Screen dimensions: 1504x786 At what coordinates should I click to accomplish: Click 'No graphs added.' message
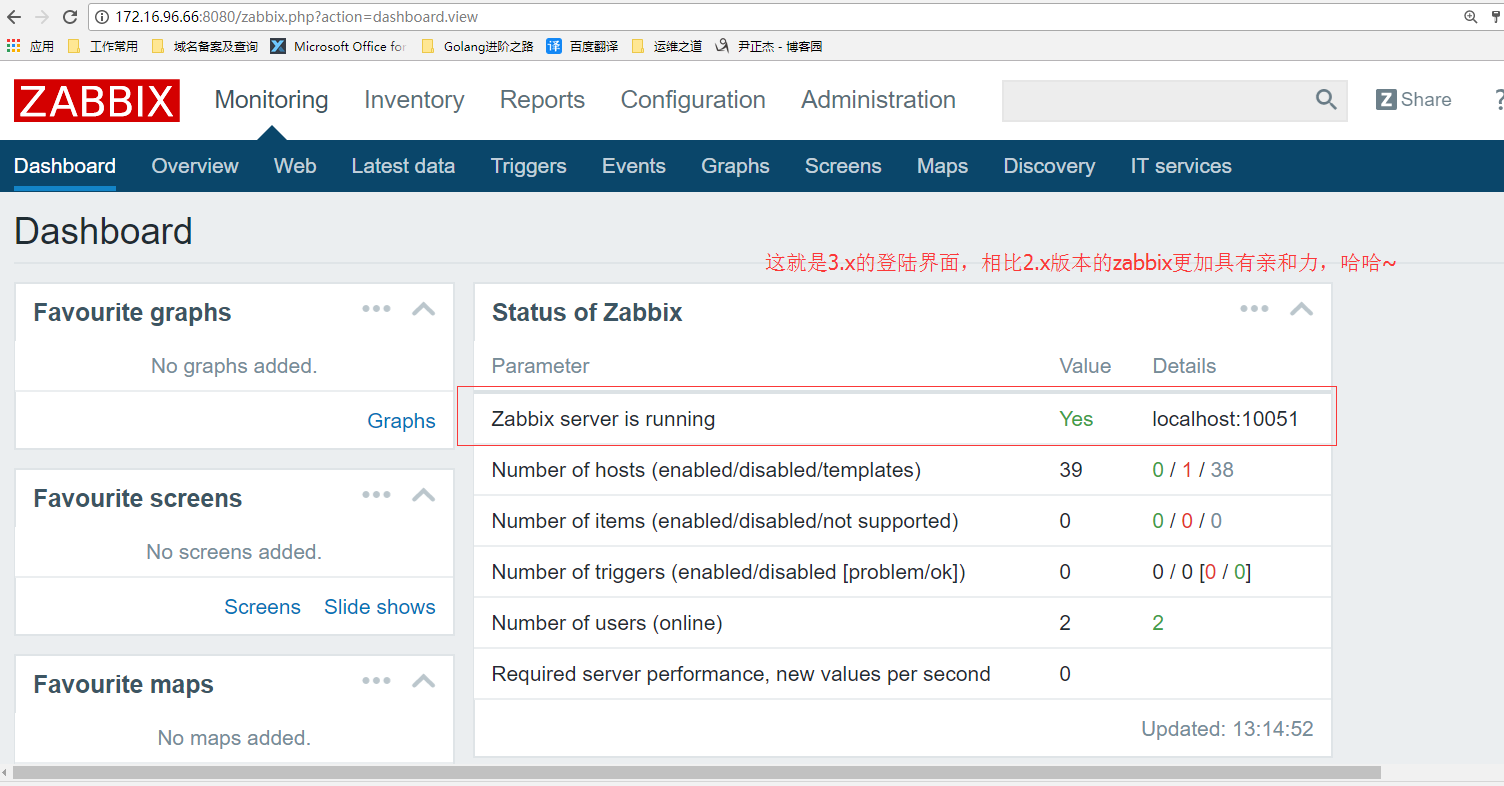coord(234,366)
